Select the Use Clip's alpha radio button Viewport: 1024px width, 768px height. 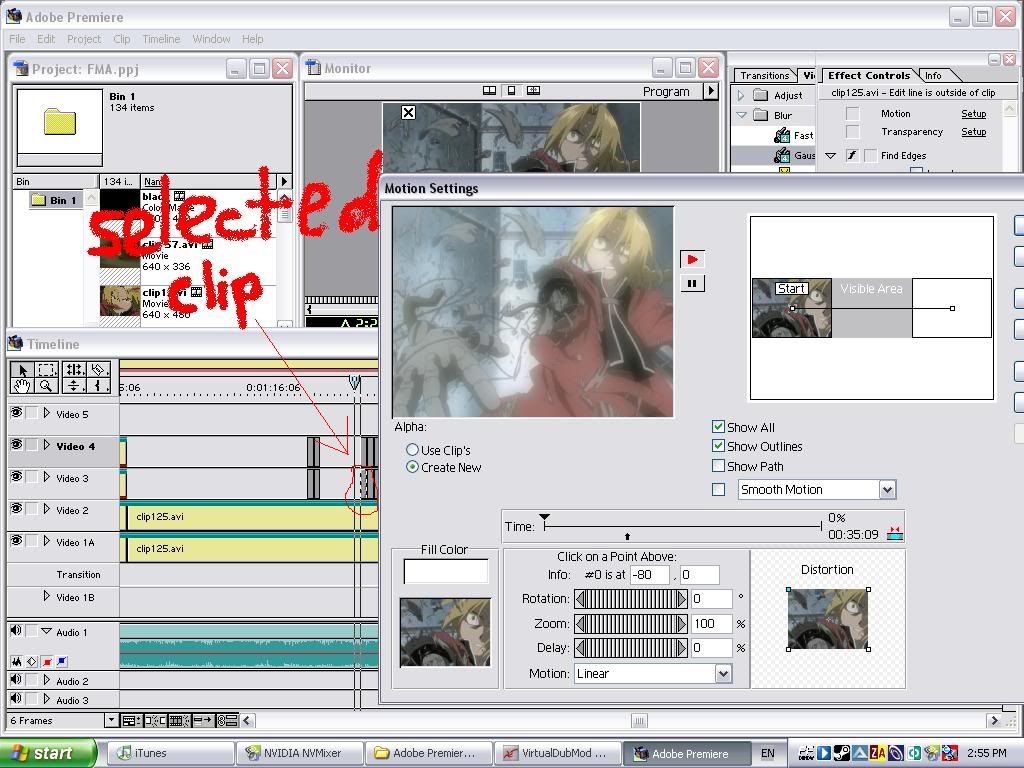[412, 450]
